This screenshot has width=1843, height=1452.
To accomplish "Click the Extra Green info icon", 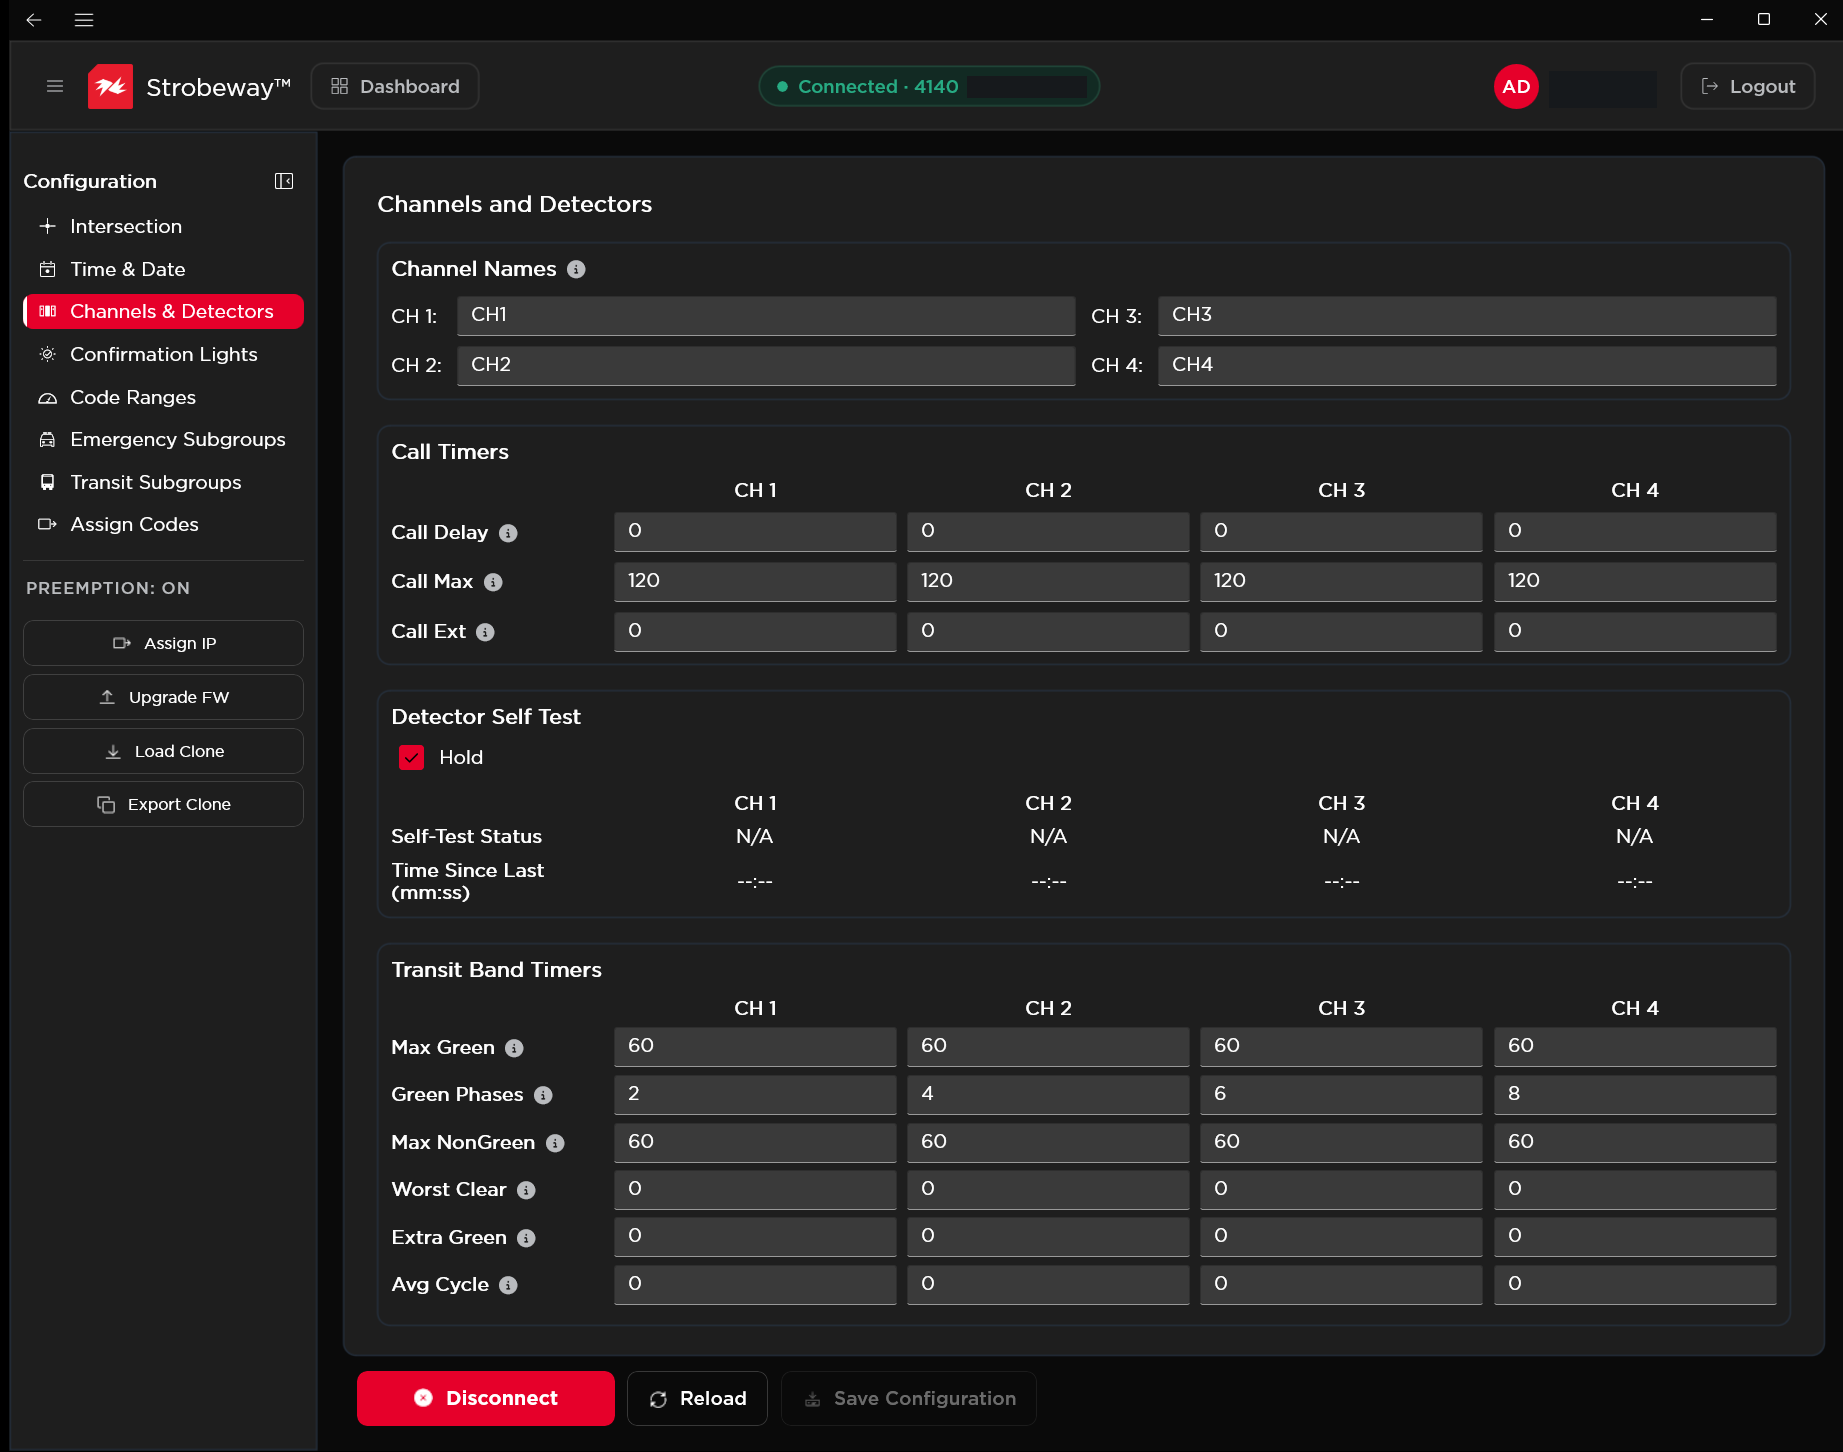I will (526, 1238).
